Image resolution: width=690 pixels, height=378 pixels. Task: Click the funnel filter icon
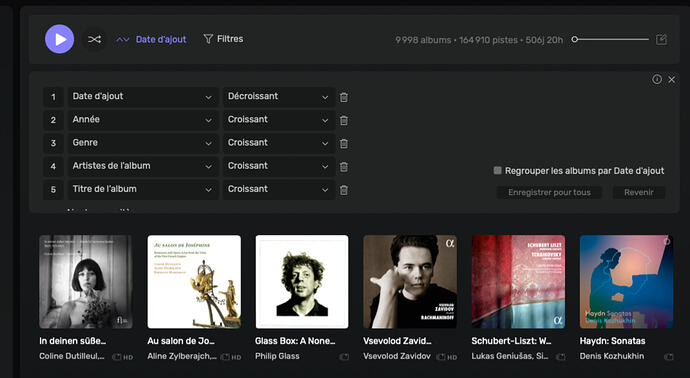tap(208, 39)
